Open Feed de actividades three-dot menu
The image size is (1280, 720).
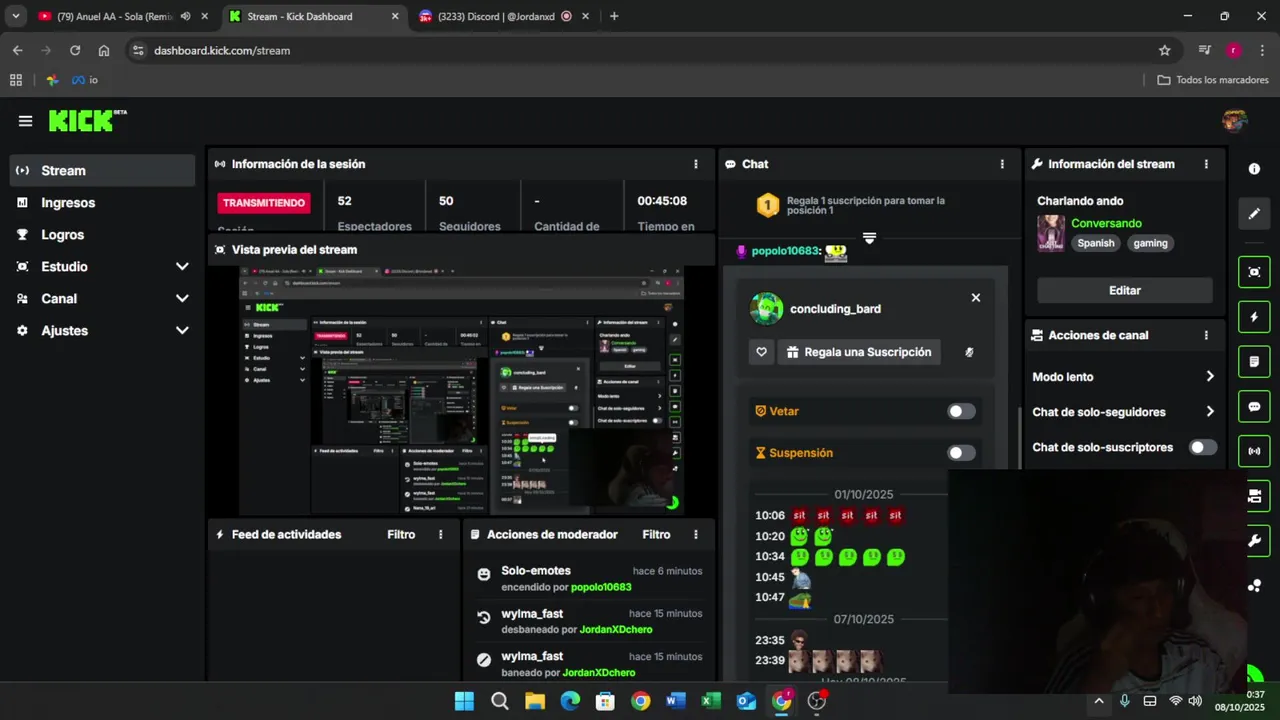[440, 535]
